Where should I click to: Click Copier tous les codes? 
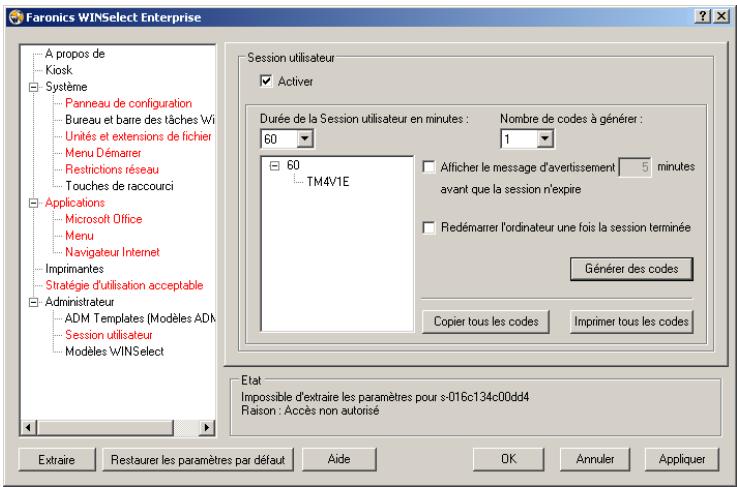(486, 322)
